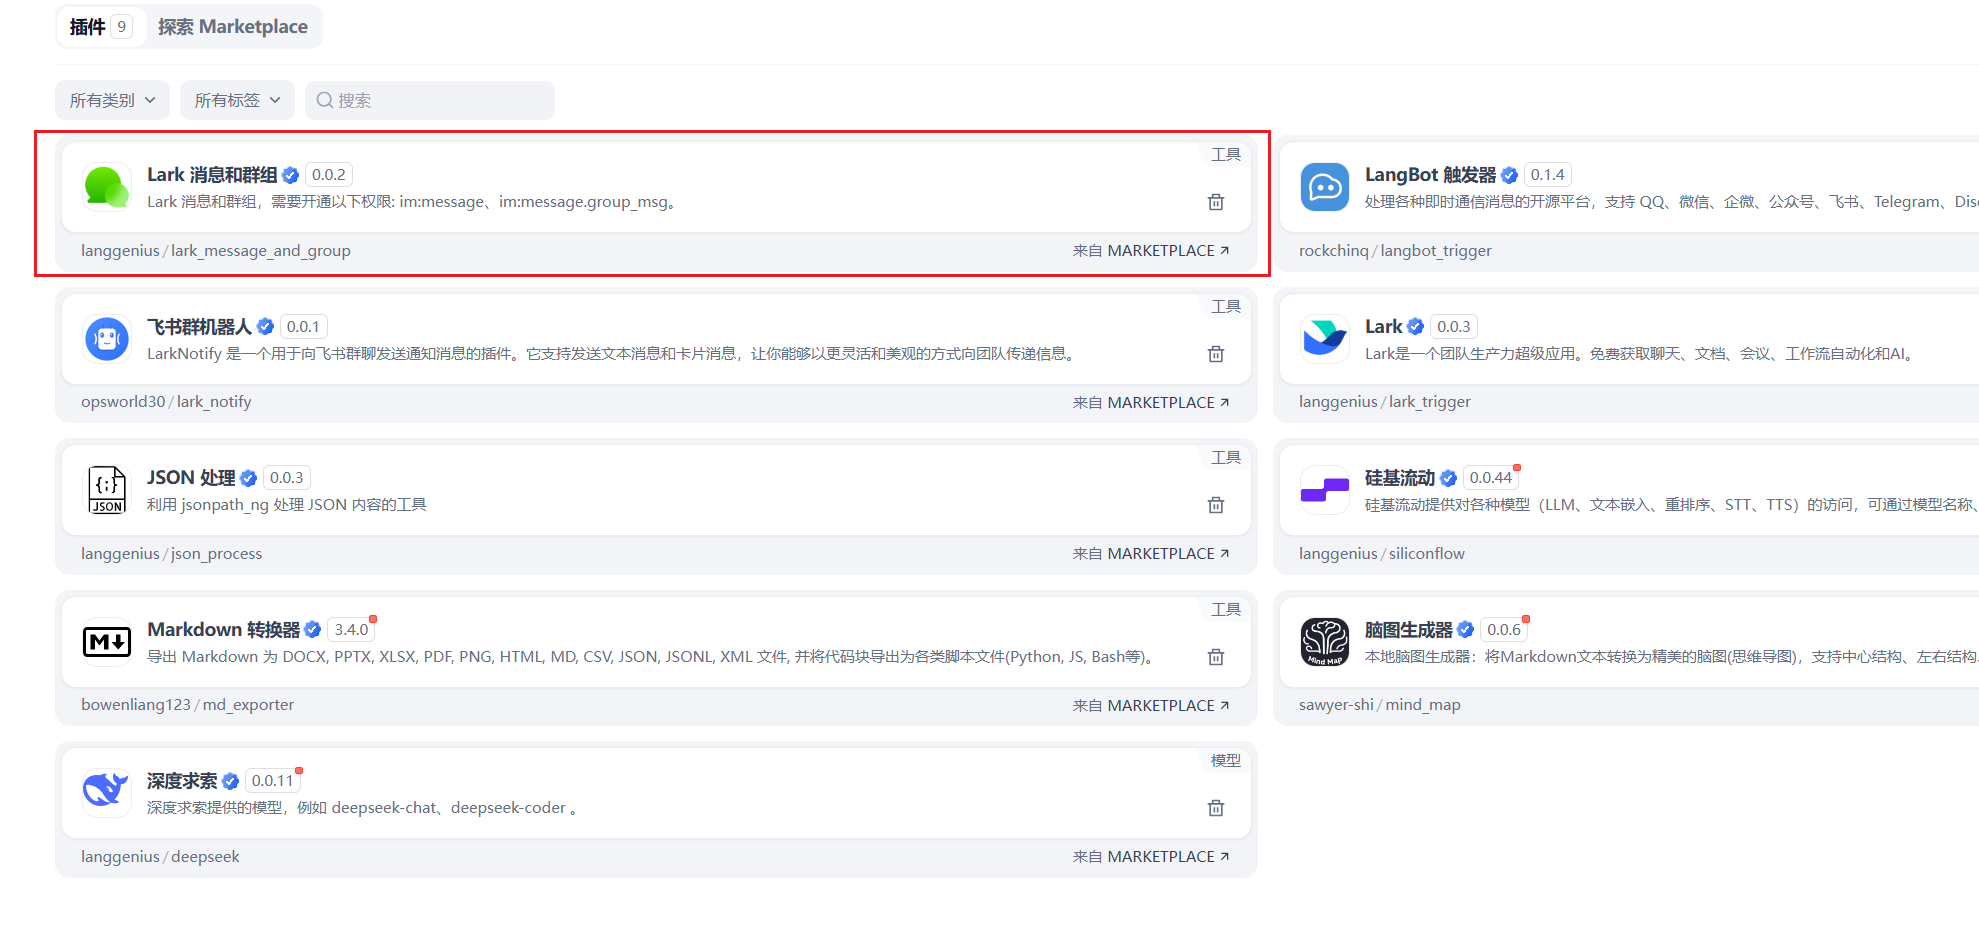Click the path text sawyer-shi / mind_map
Image resolution: width=1979 pixels, height=938 pixels.
(x=1379, y=705)
